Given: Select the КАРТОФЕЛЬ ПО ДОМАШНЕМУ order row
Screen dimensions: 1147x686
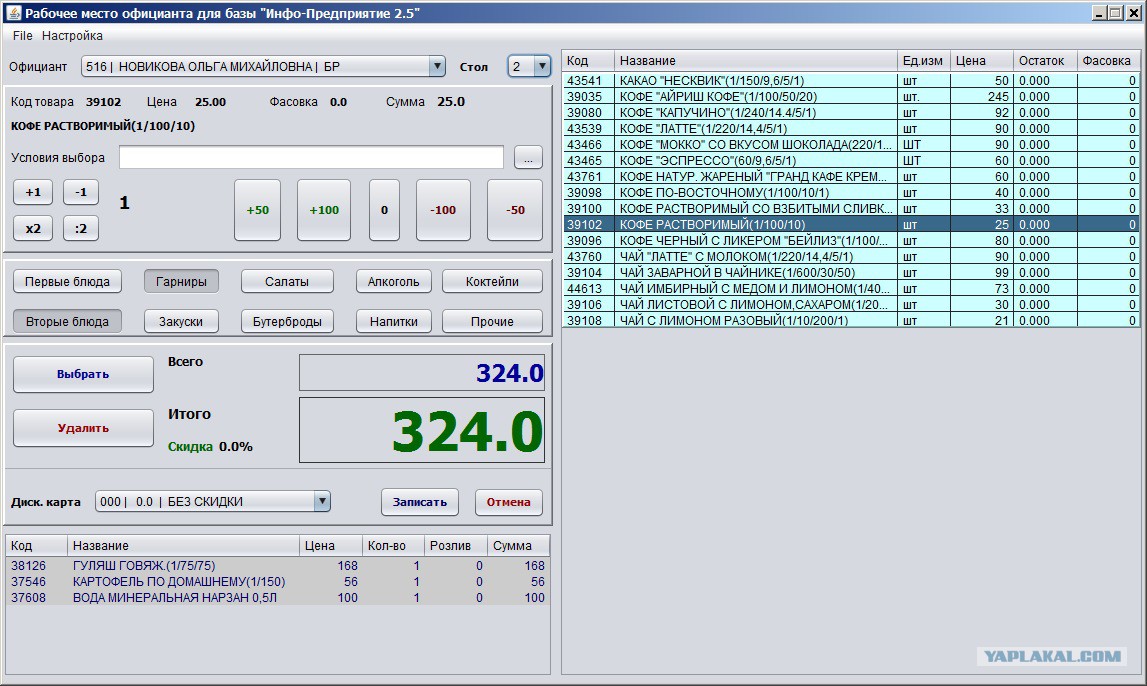Looking at the screenshot, I should (278, 581).
